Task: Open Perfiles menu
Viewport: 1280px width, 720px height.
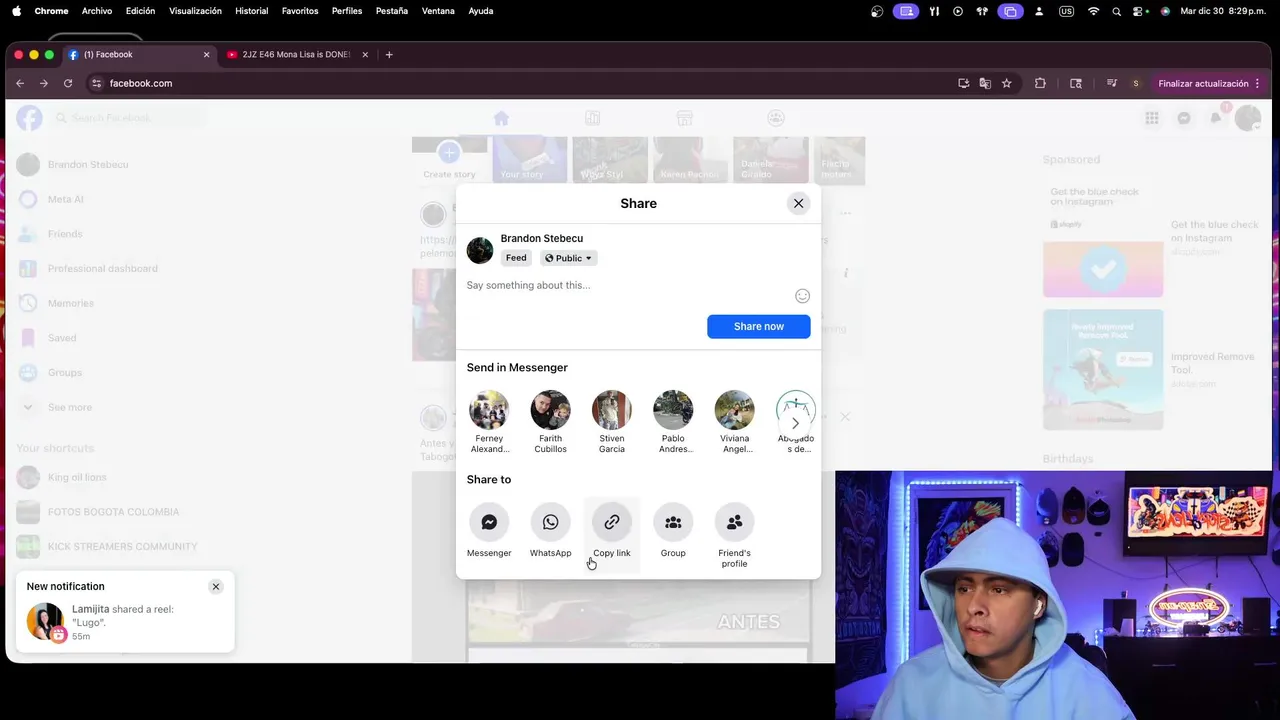Action: [347, 11]
